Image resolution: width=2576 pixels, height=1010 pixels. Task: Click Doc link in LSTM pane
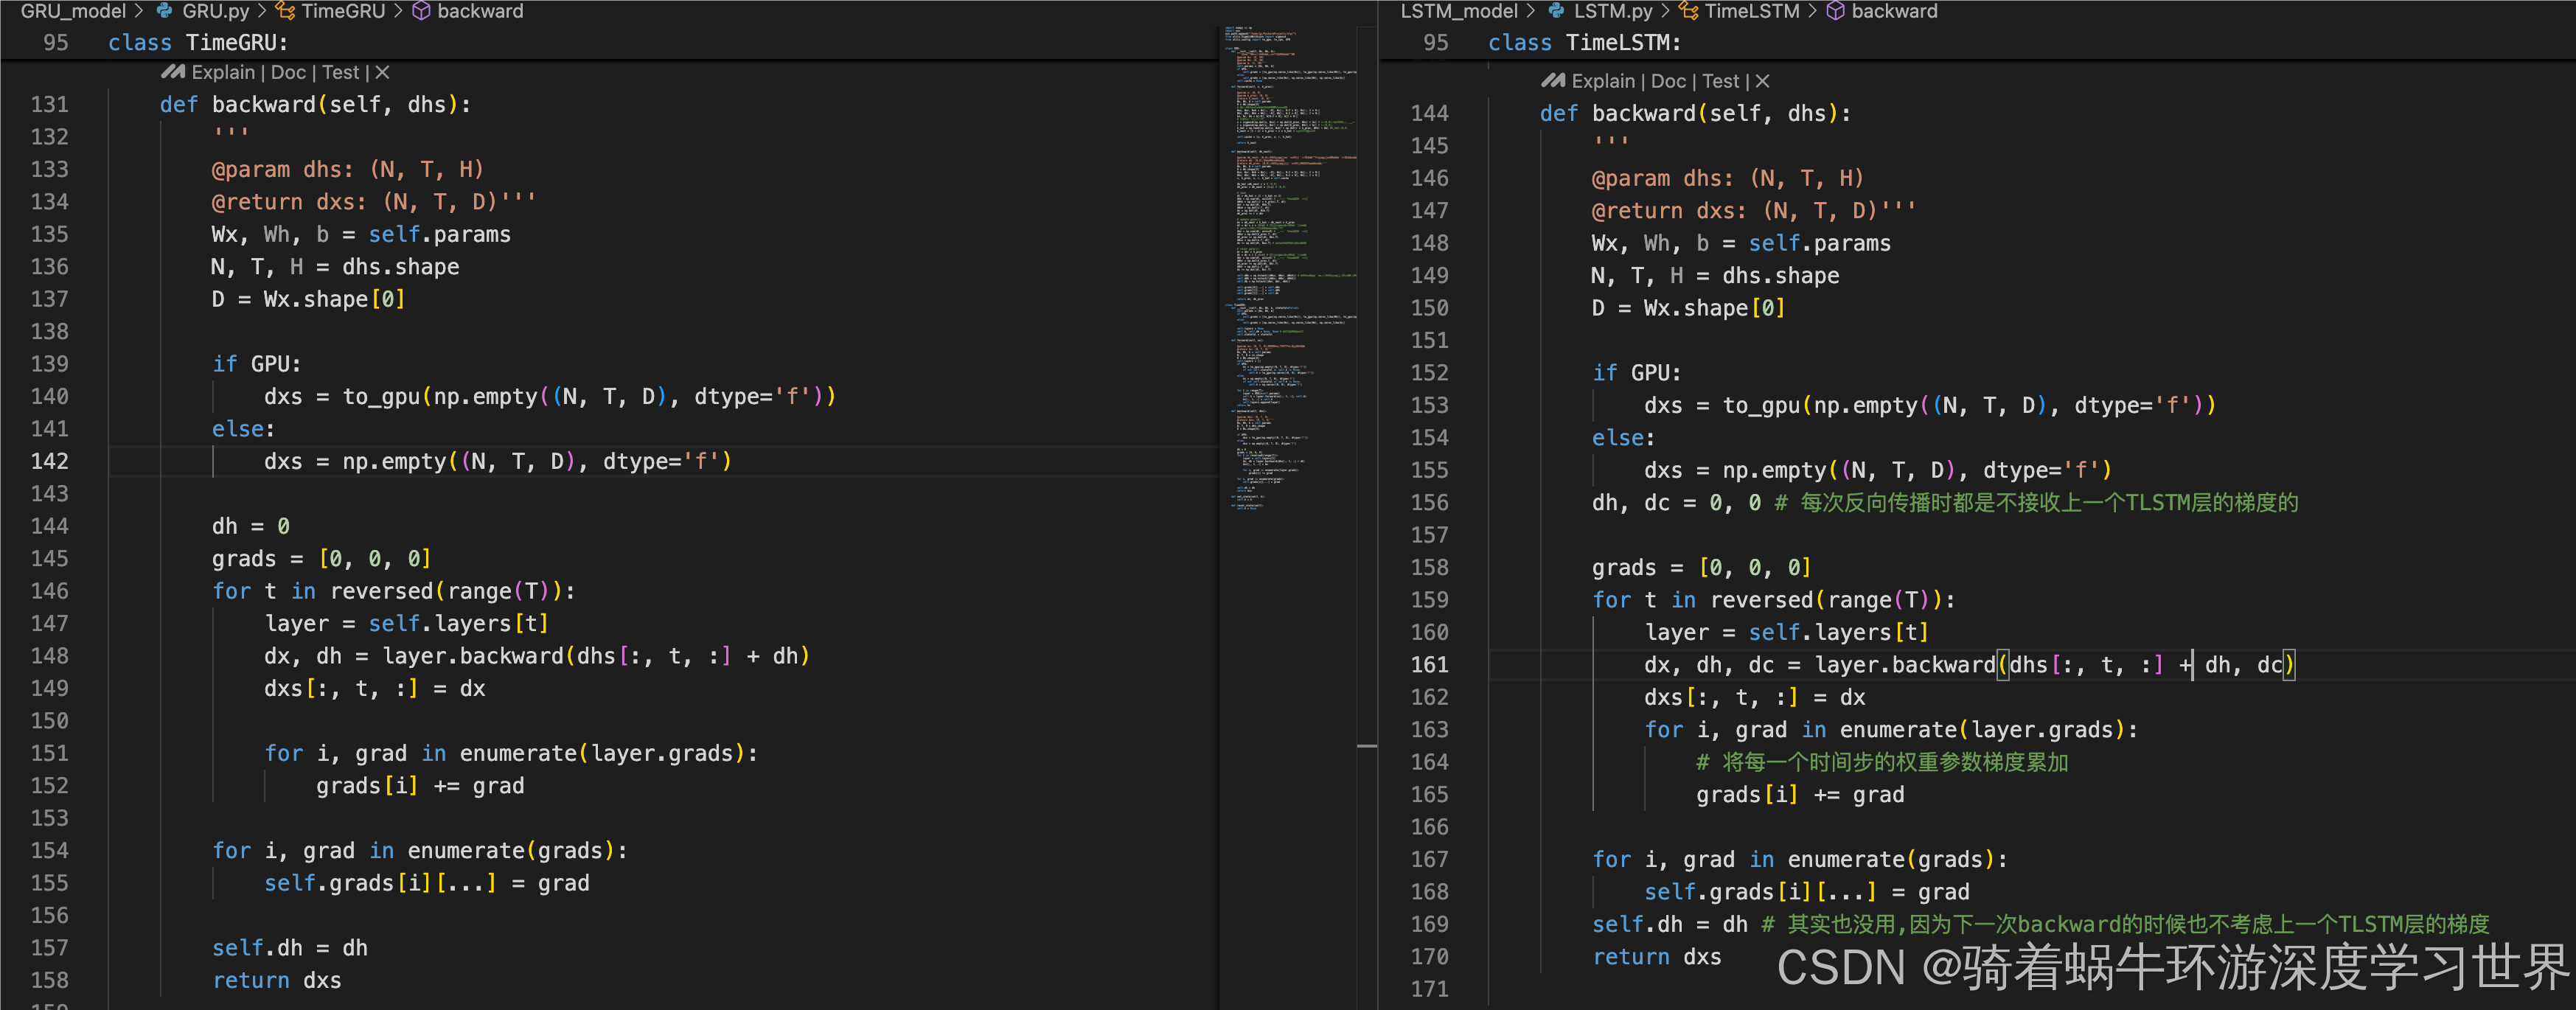coord(1668,82)
